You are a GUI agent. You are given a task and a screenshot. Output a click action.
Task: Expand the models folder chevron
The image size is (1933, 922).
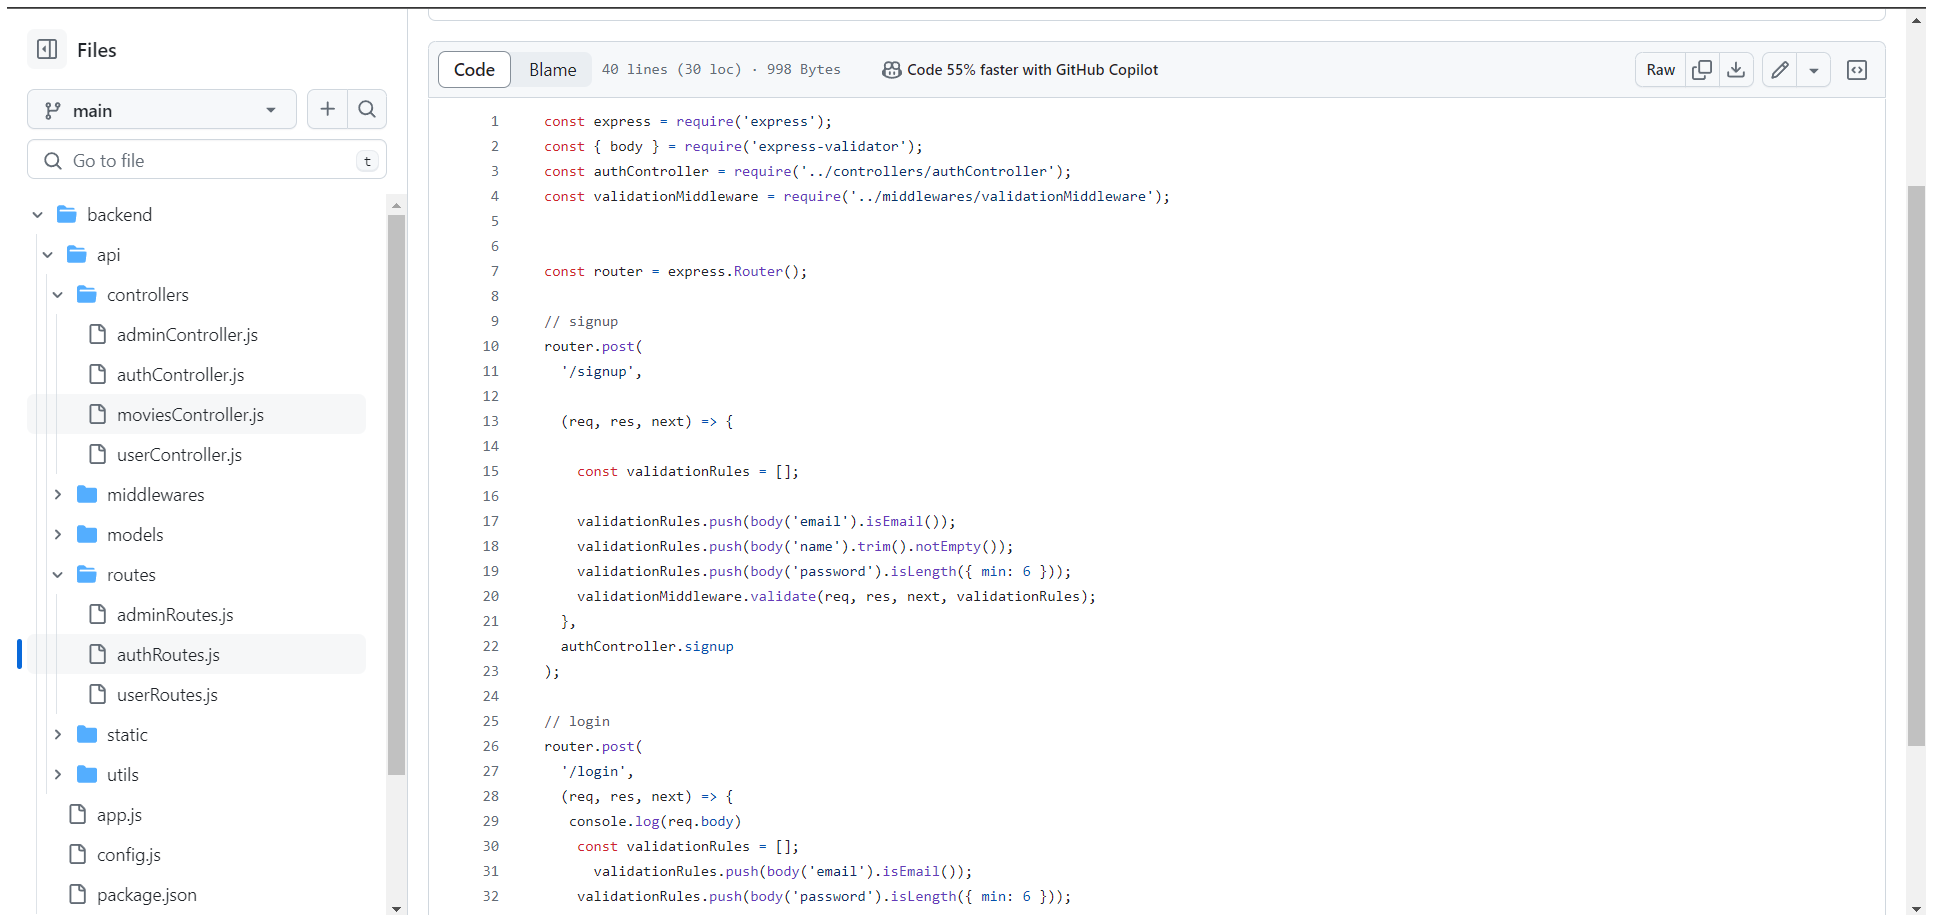coord(58,534)
